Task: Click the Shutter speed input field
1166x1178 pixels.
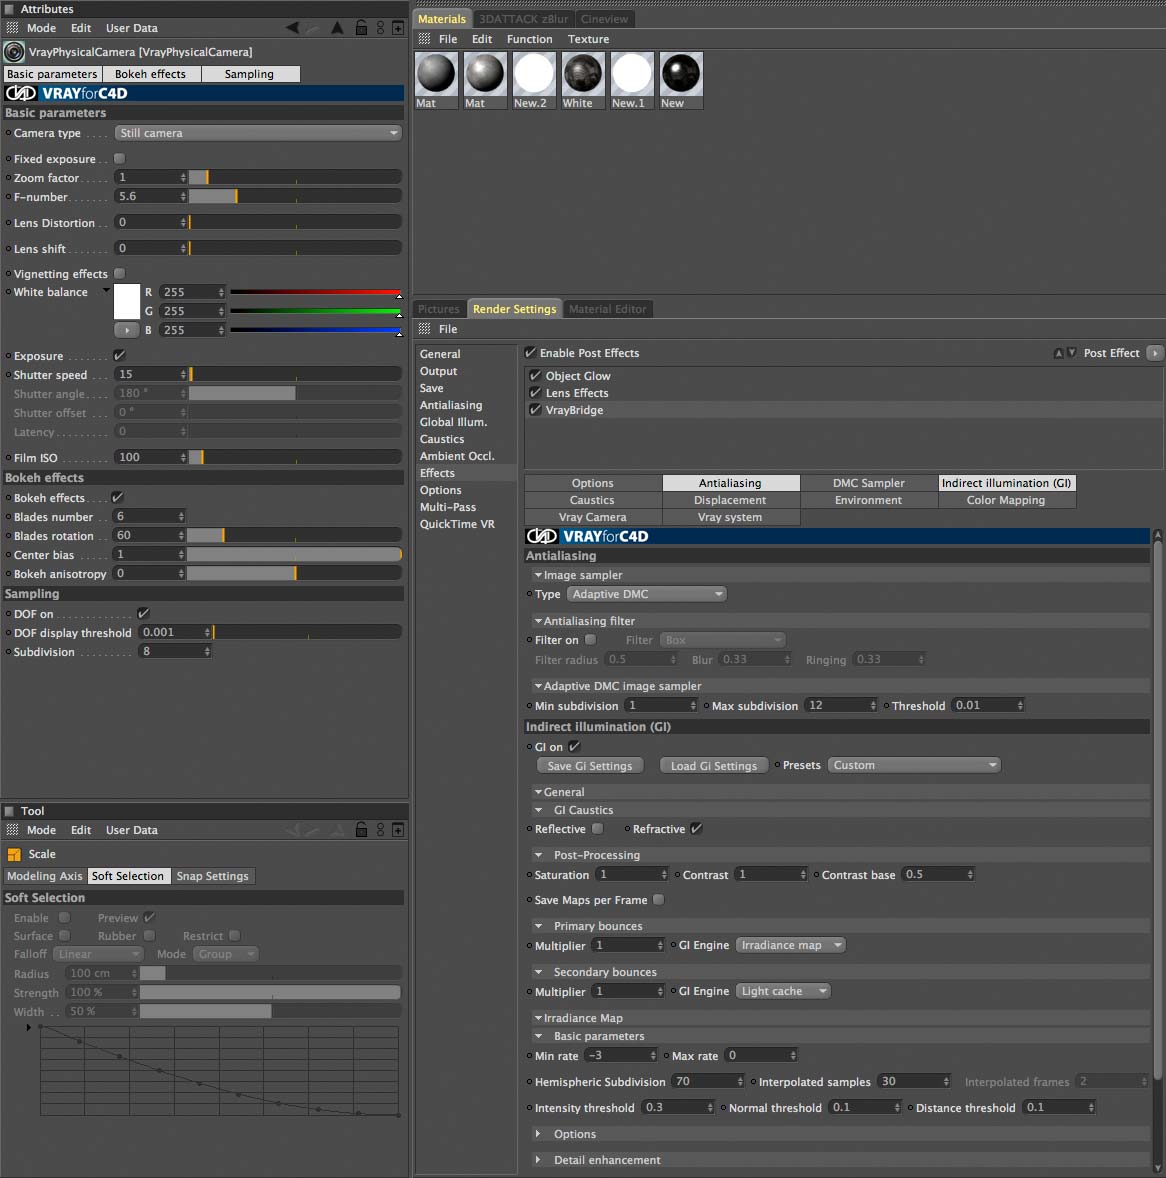Action: pyautogui.click(x=150, y=374)
